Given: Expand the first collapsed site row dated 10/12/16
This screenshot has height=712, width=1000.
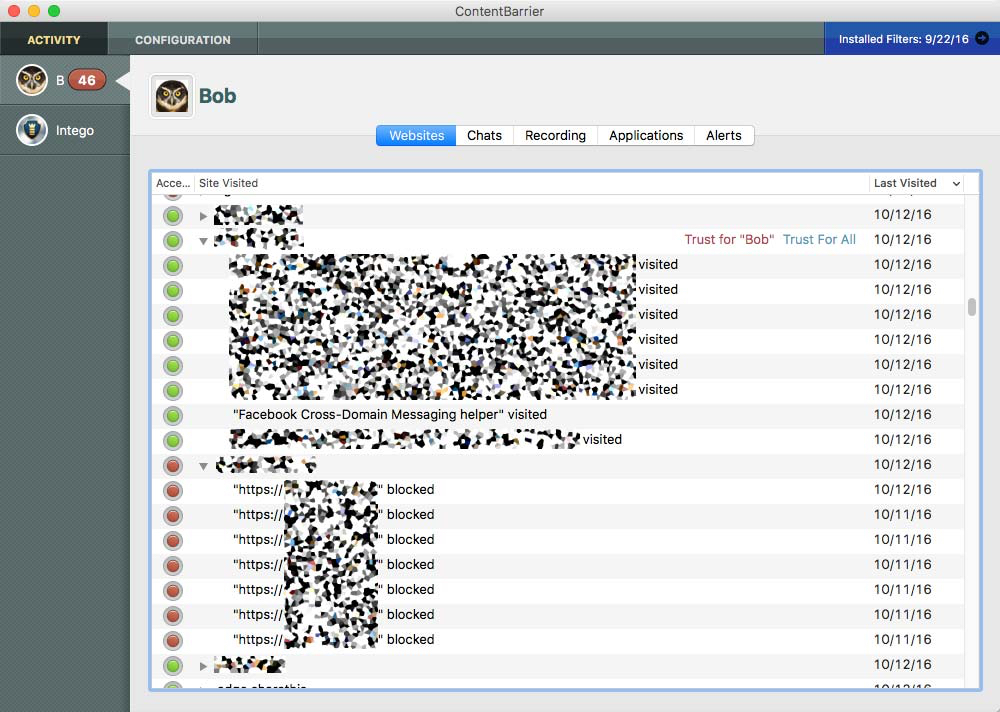Looking at the screenshot, I should pyautogui.click(x=203, y=216).
